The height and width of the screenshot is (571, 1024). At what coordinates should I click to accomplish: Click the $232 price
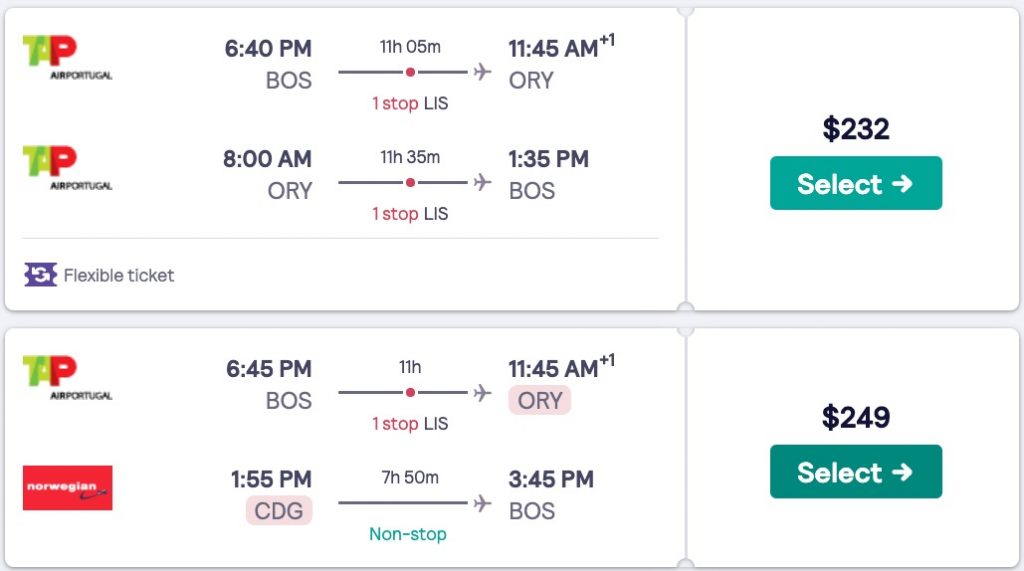click(855, 129)
